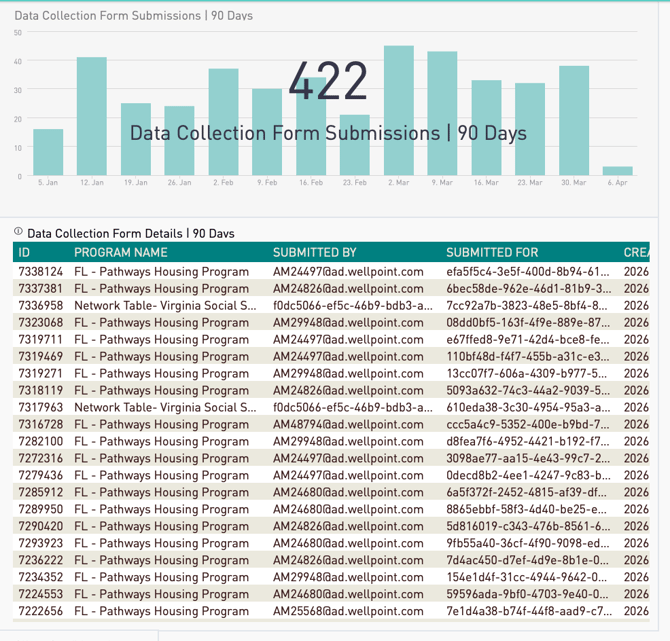The width and height of the screenshot is (670, 641).
Task: Select the 9. Mar bar in chart
Action: [x=442, y=114]
